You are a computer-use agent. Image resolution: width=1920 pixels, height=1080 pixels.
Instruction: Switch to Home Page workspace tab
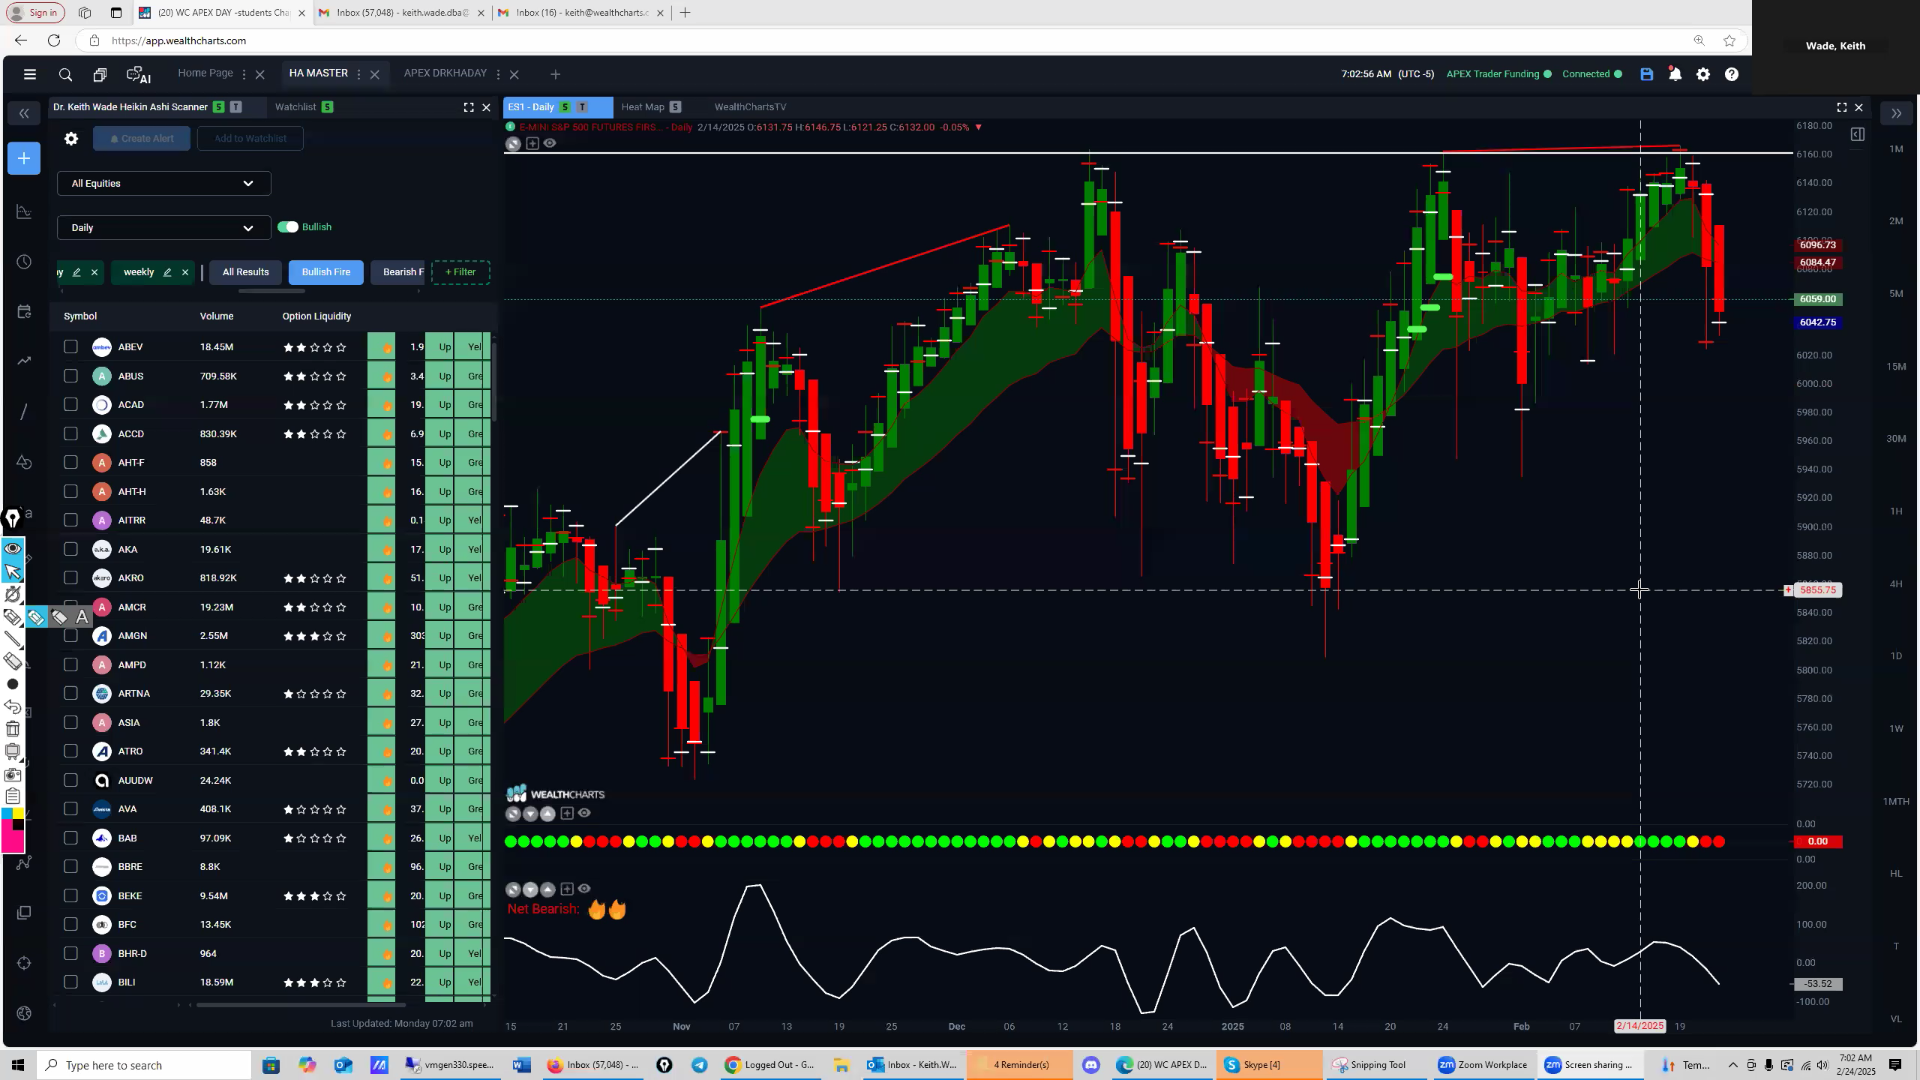pos(205,73)
